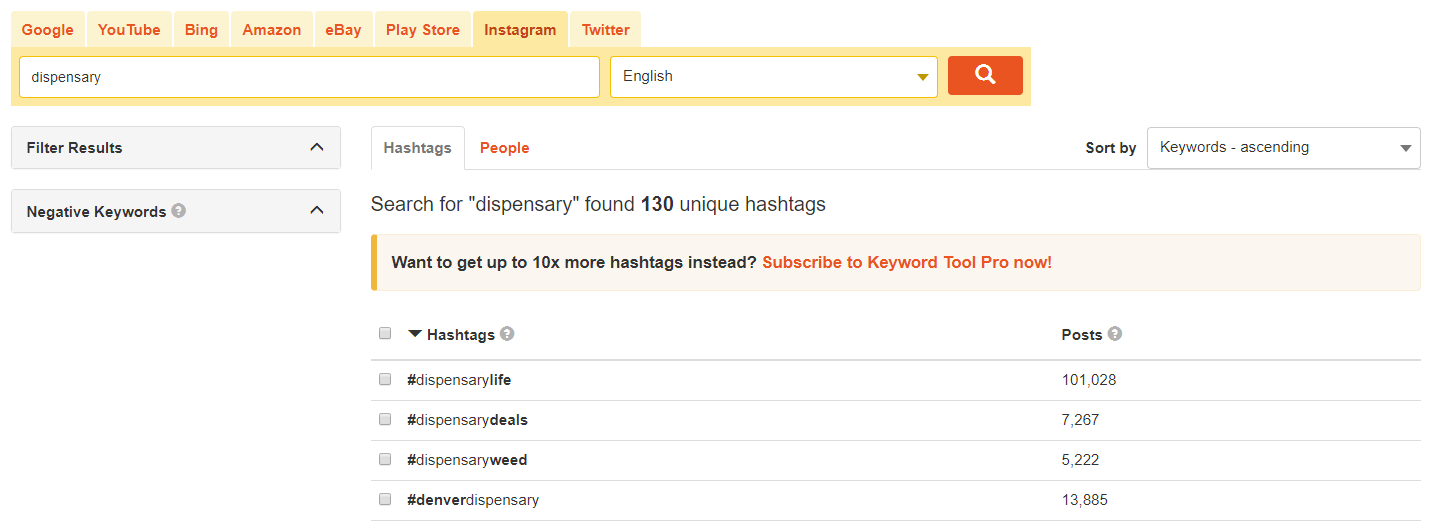This screenshot has height=521, width=1434.
Task: Open the People results tab
Action: (504, 148)
